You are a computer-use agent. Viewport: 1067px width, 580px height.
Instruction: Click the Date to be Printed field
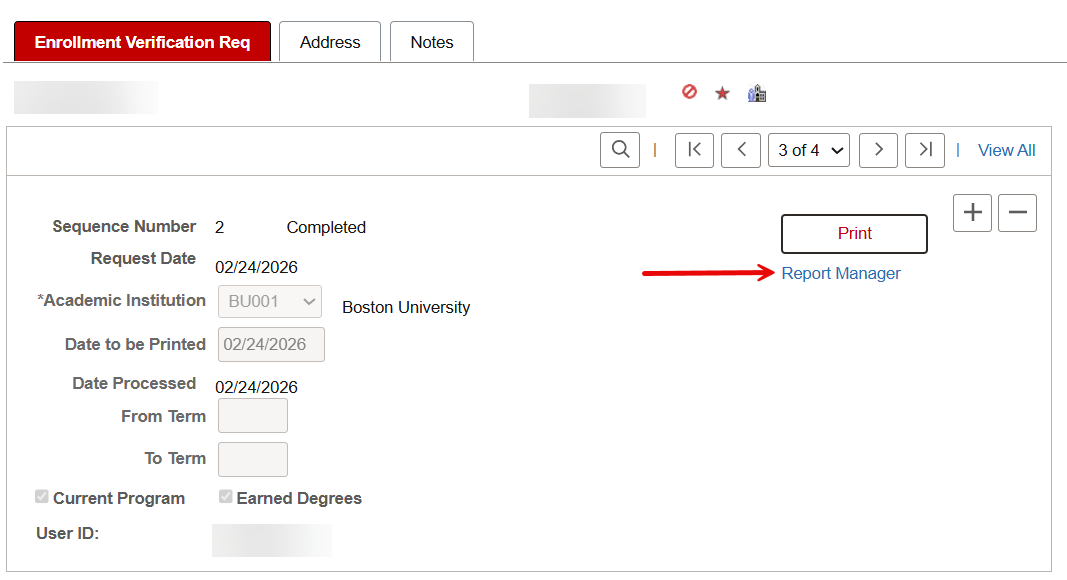[x=272, y=344]
